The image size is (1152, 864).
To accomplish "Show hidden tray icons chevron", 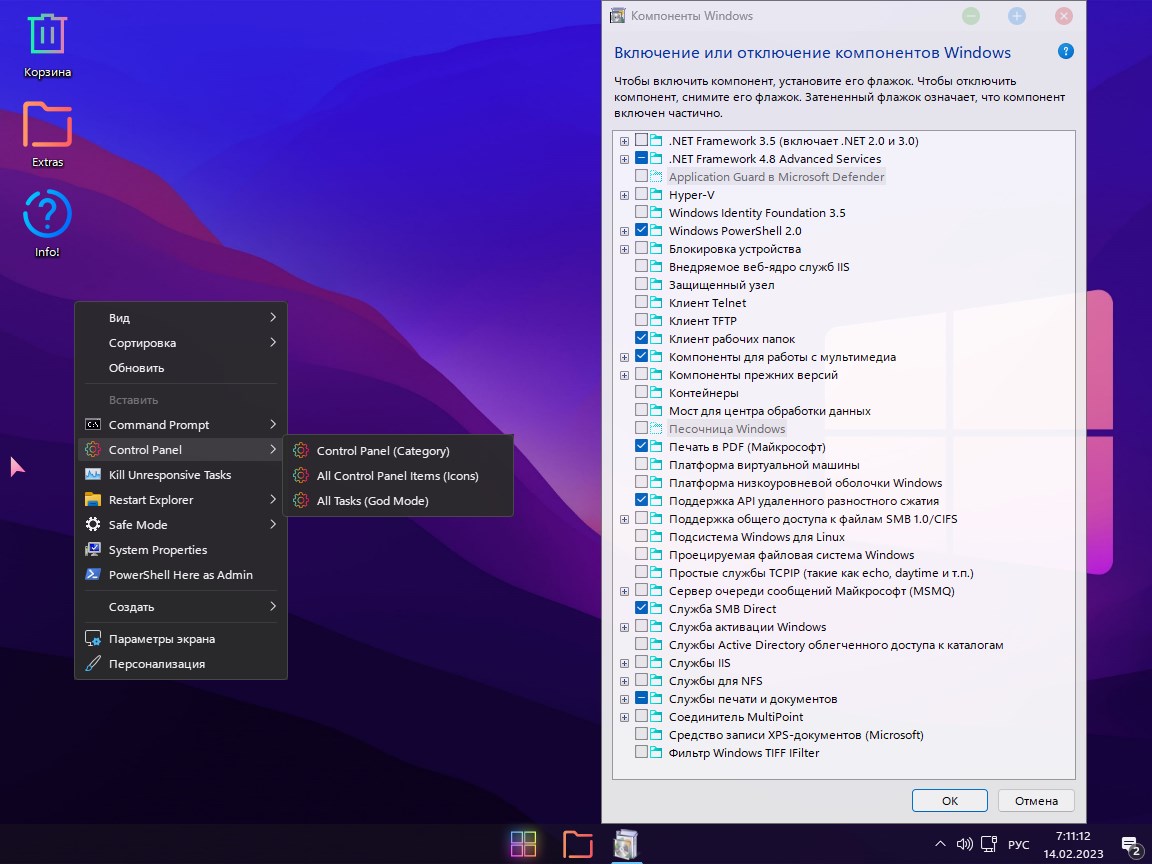I will [940, 845].
